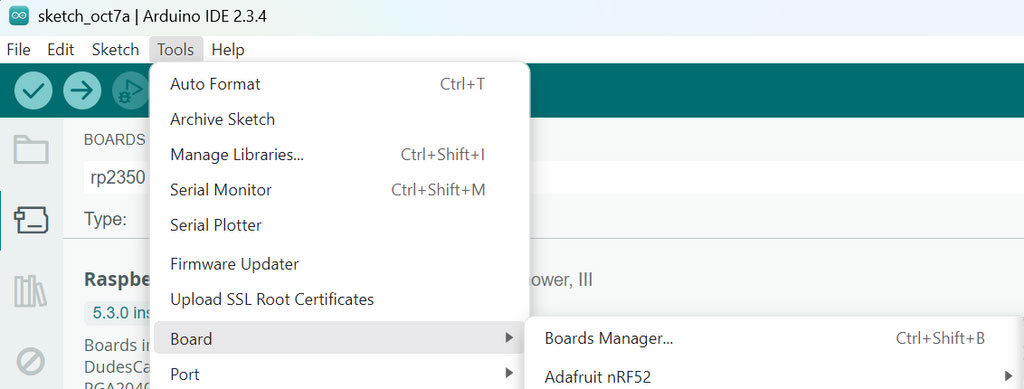Click the 5.3.0 installed version badge
The image size is (1024, 389).
coord(118,313)
